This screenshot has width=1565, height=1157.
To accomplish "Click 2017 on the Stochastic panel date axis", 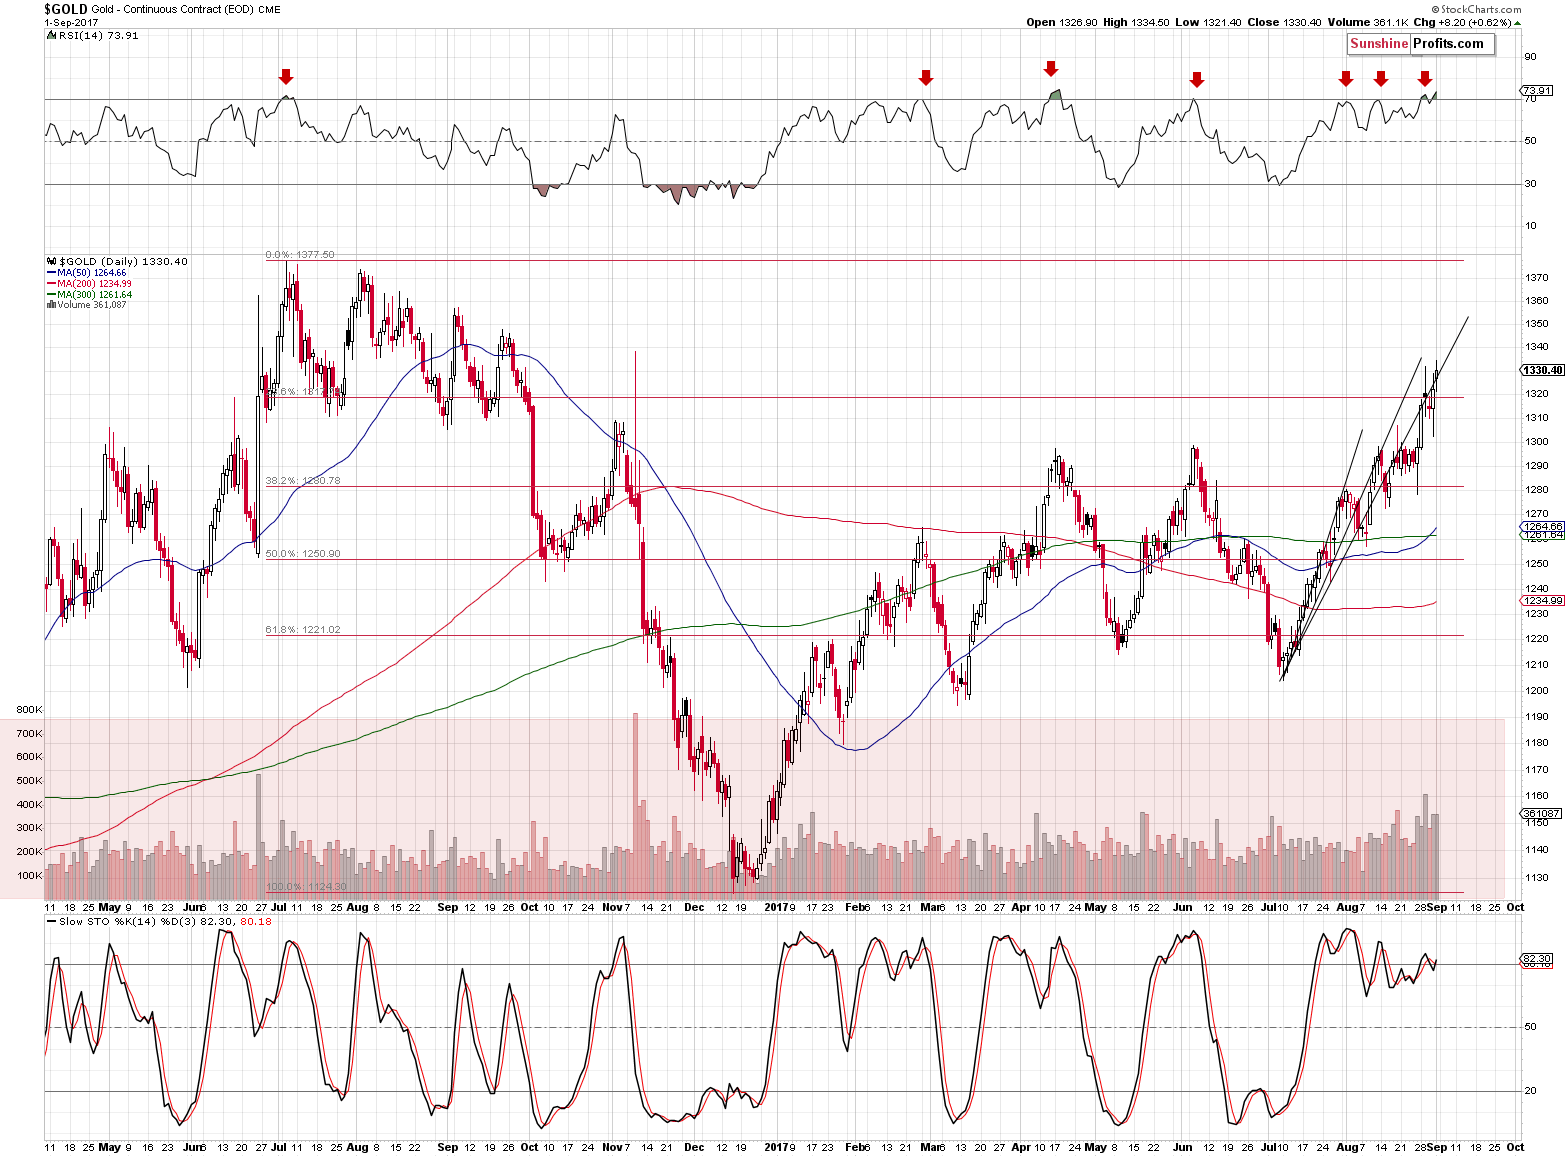I will (776, 1147).
